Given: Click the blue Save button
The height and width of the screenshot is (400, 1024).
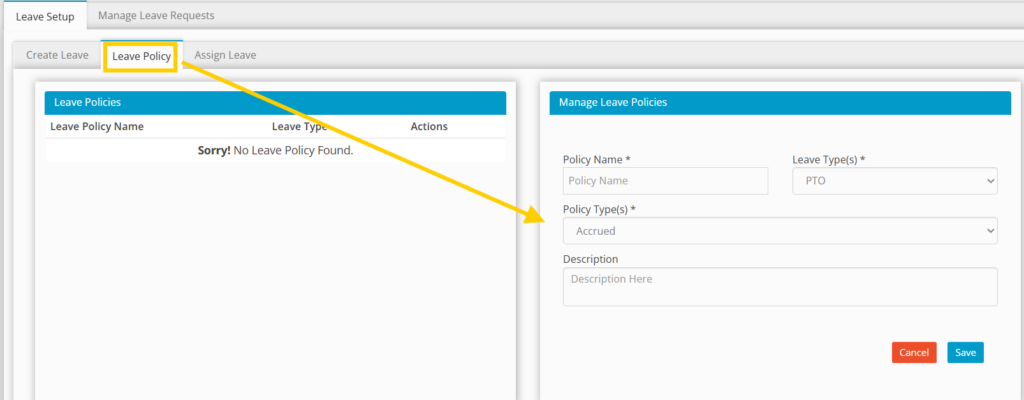Looking at the screenshot, I should click(x=965, y=353).
